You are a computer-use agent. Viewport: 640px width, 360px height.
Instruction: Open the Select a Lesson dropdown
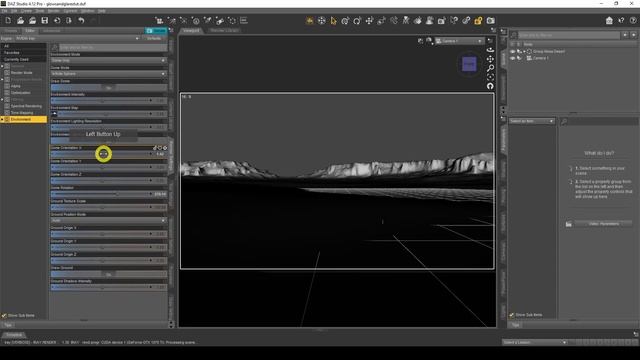535,342
